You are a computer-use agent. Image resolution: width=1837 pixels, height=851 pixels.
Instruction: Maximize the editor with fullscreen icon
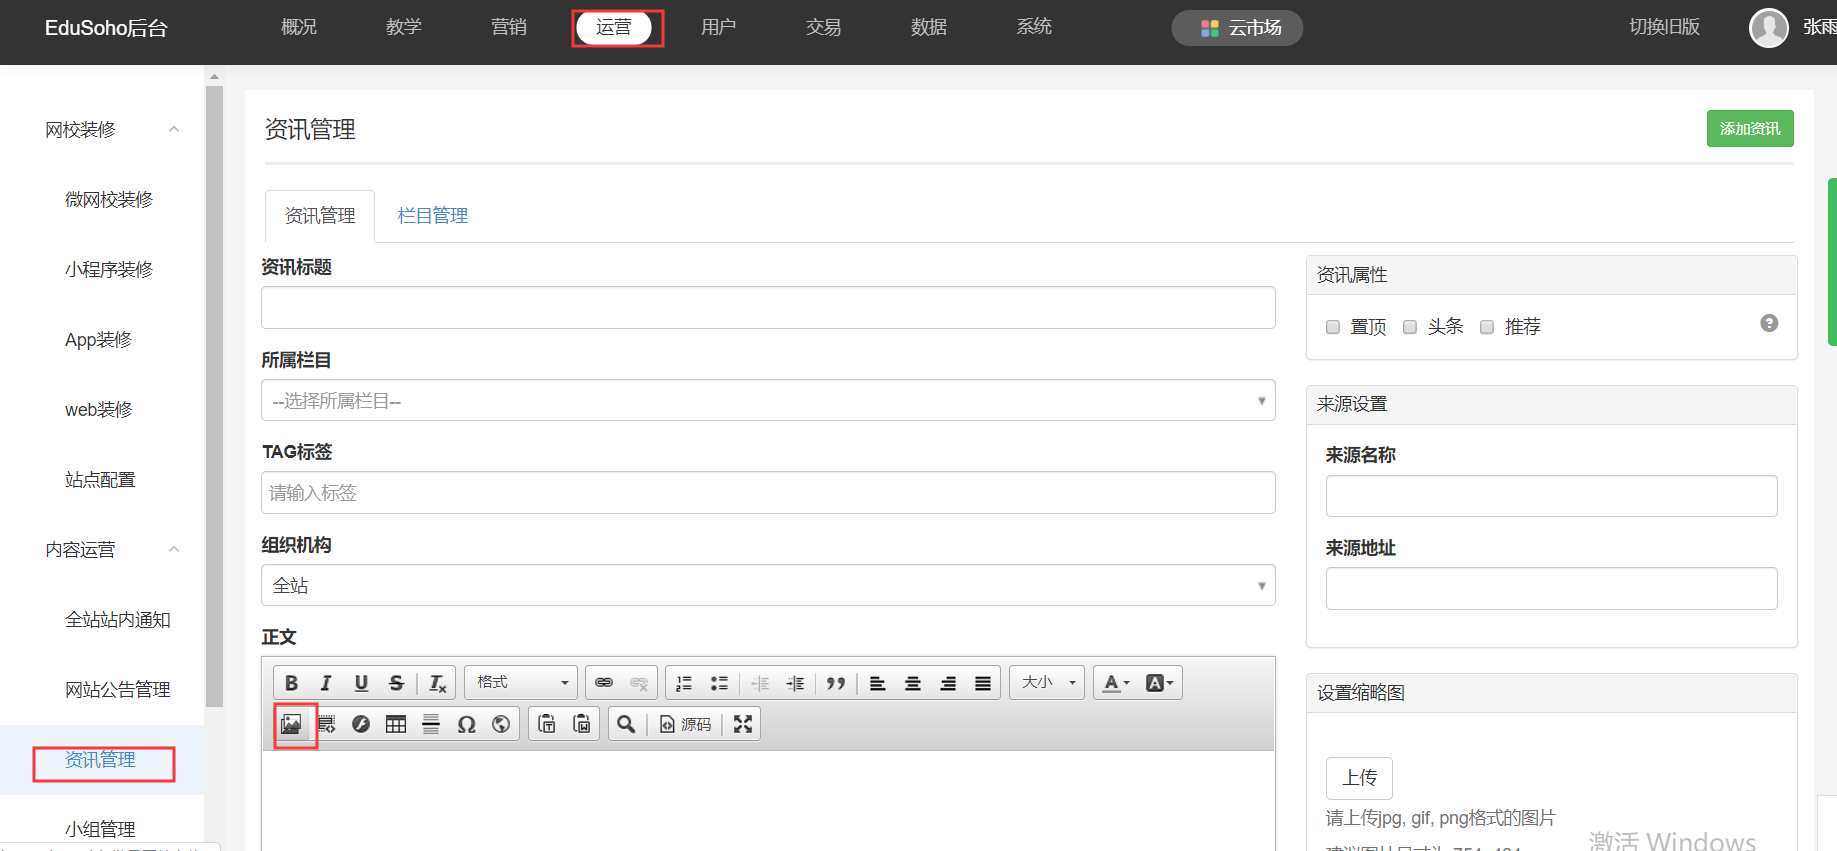pos(742,724)
